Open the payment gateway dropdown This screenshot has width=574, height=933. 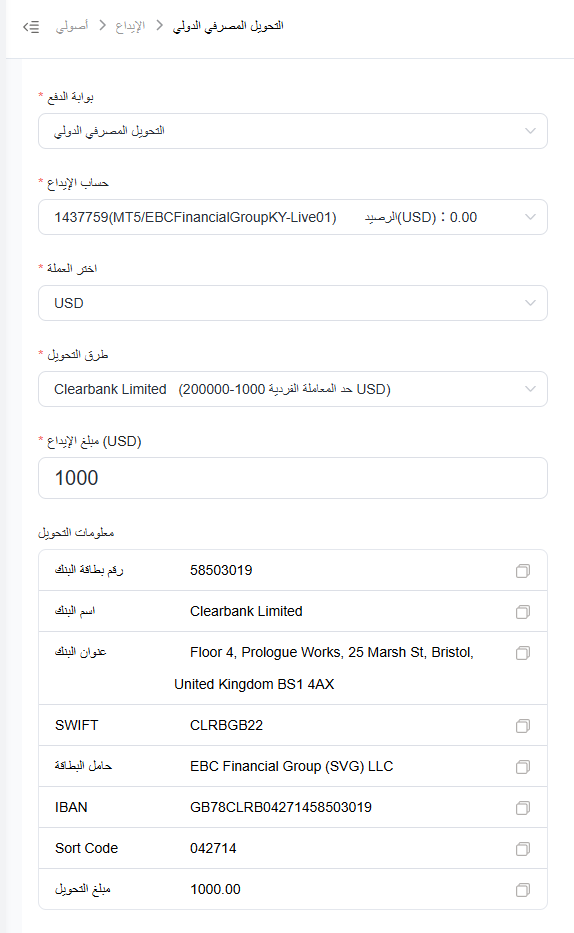(293, 131)
